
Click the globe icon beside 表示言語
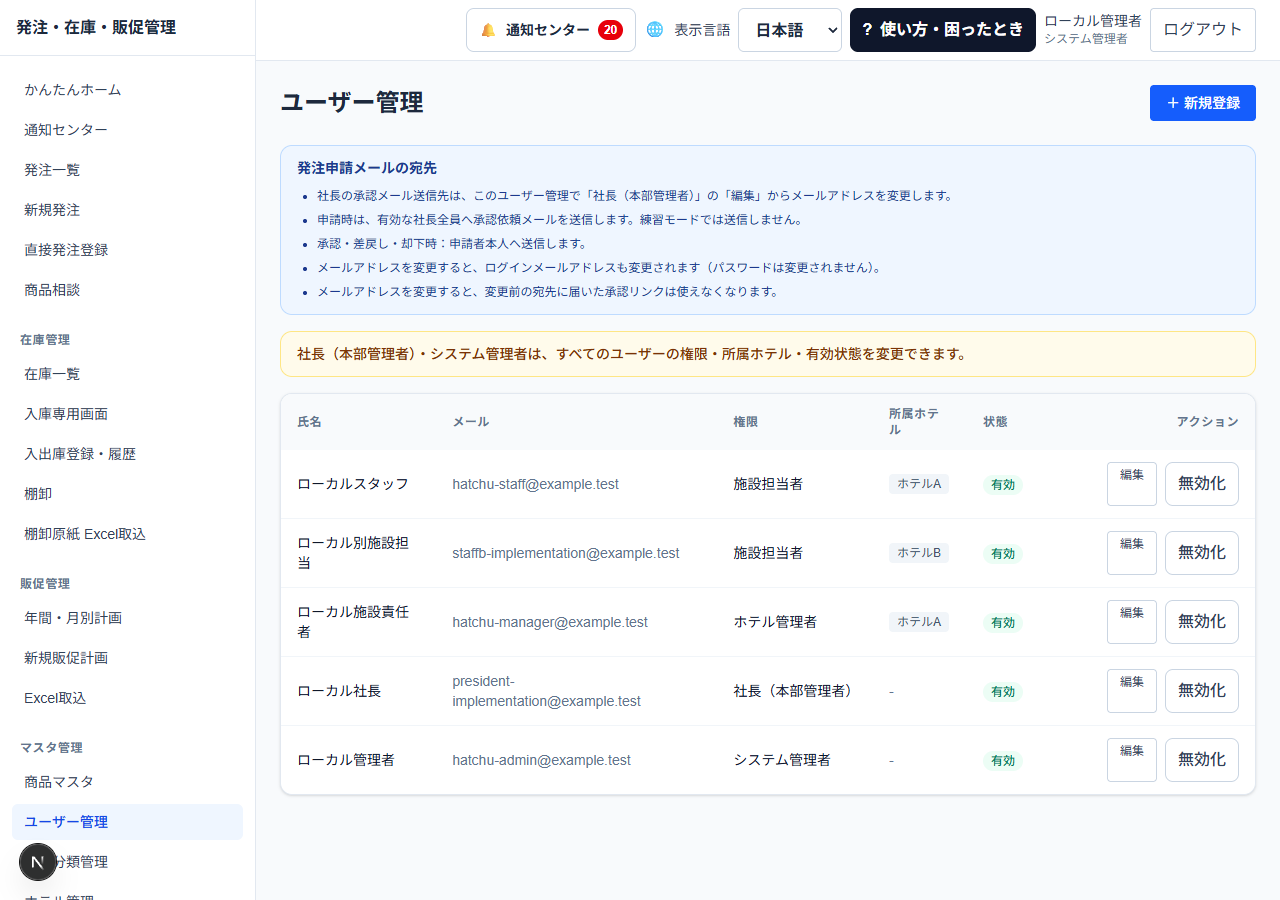point(655,30)
